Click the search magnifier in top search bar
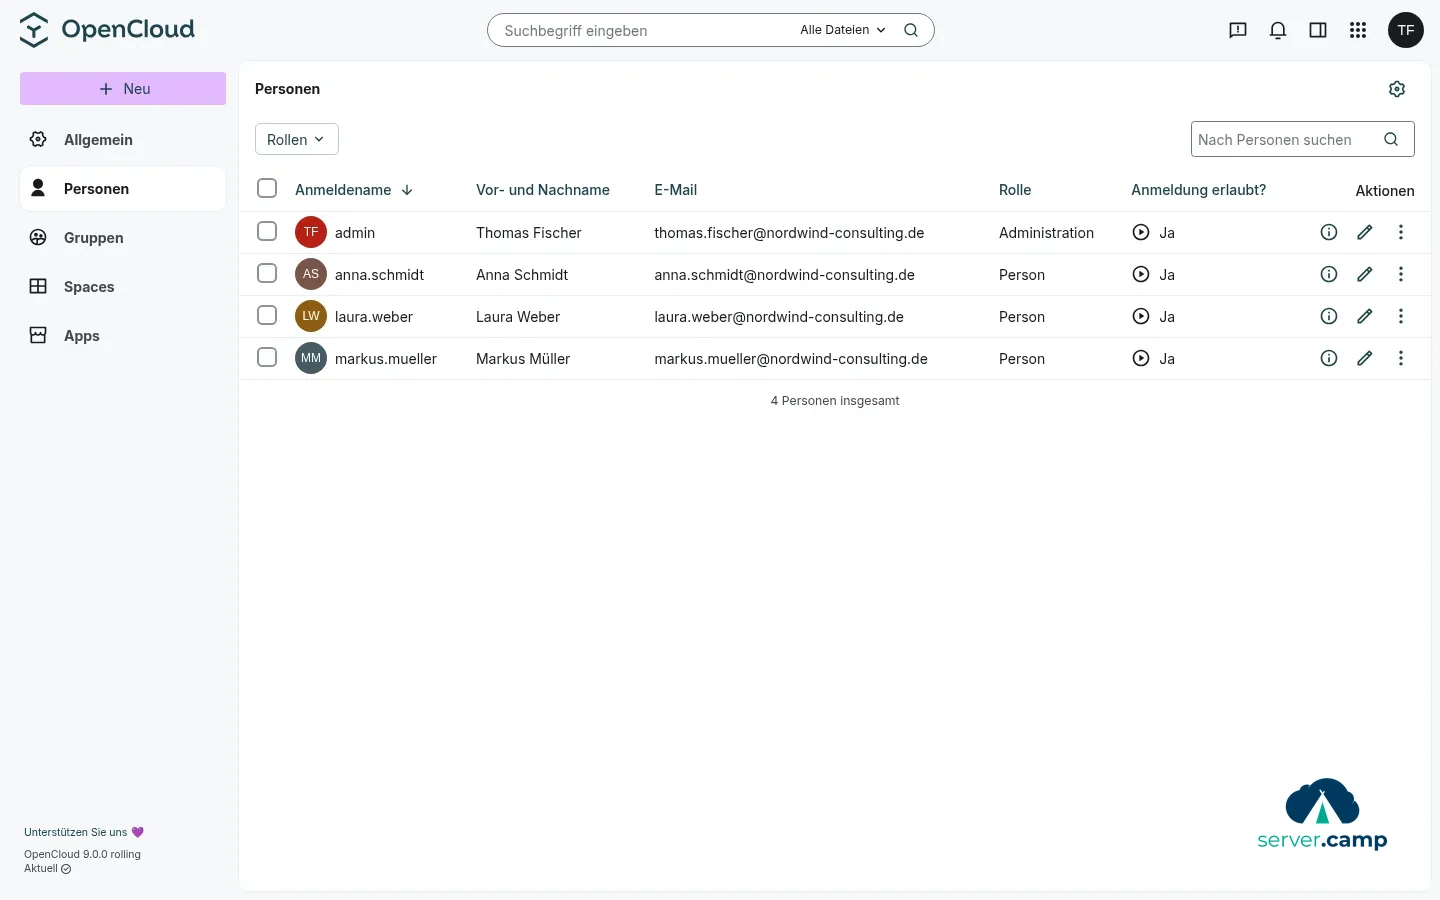This screenshot has width=1440, height=900. 911,30
